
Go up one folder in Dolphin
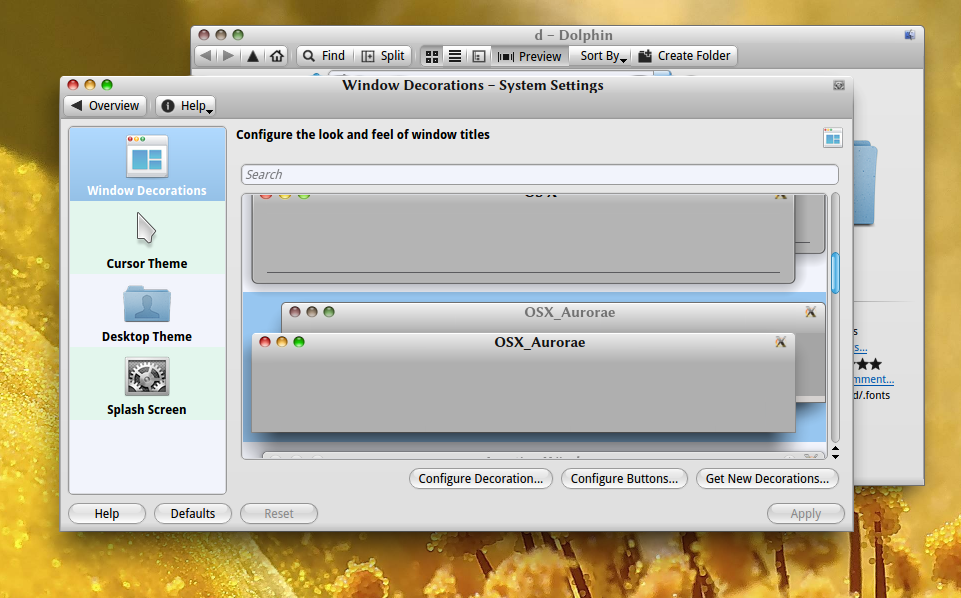coord(253,56)
